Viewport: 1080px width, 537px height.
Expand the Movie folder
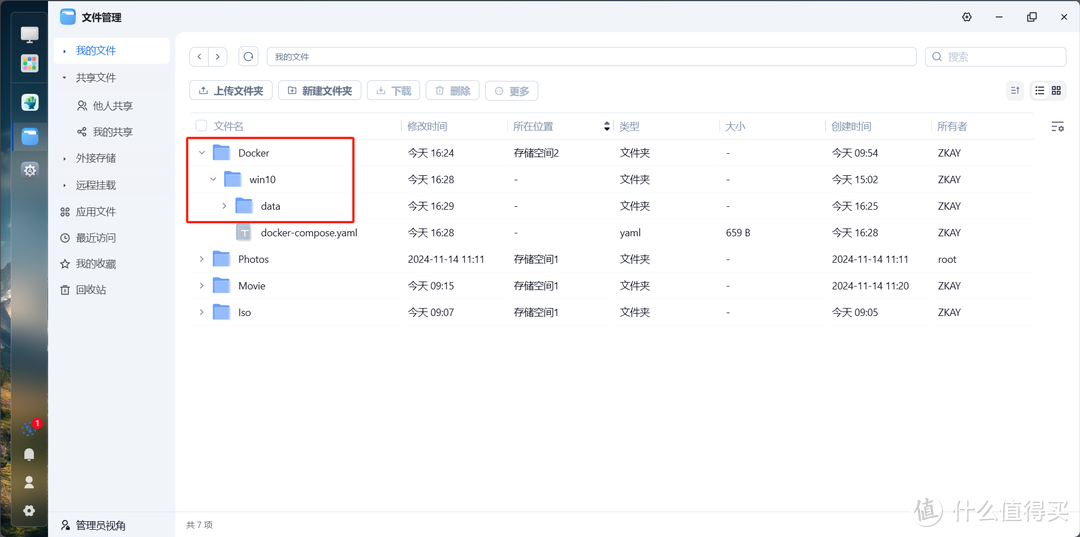point(202,286)
